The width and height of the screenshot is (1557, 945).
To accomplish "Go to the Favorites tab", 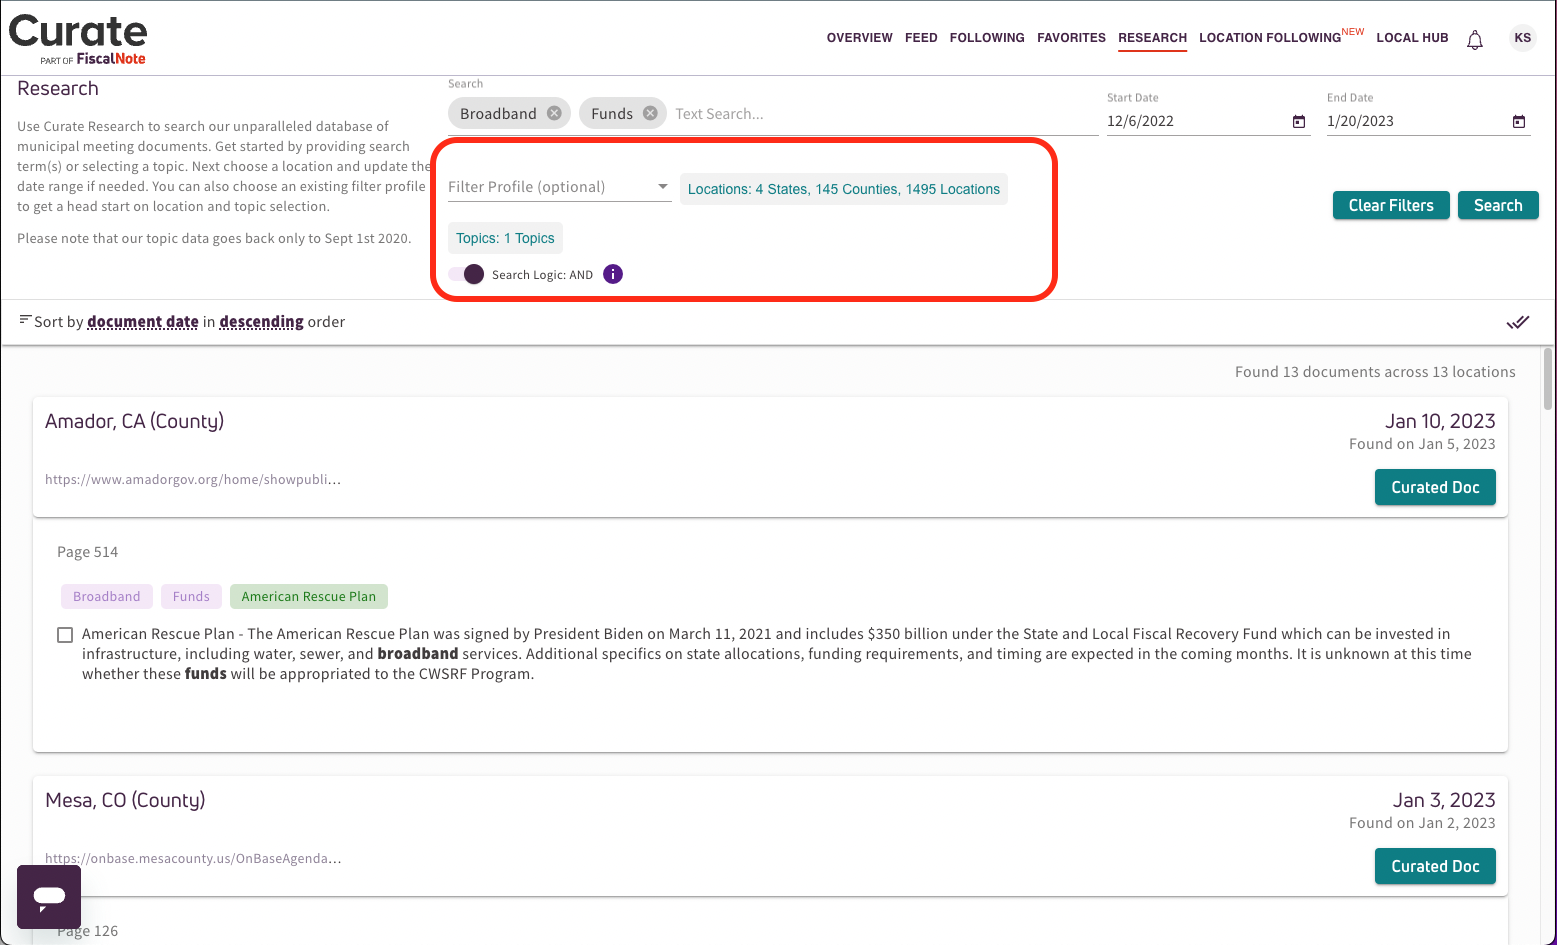I will pos(1071,38).
